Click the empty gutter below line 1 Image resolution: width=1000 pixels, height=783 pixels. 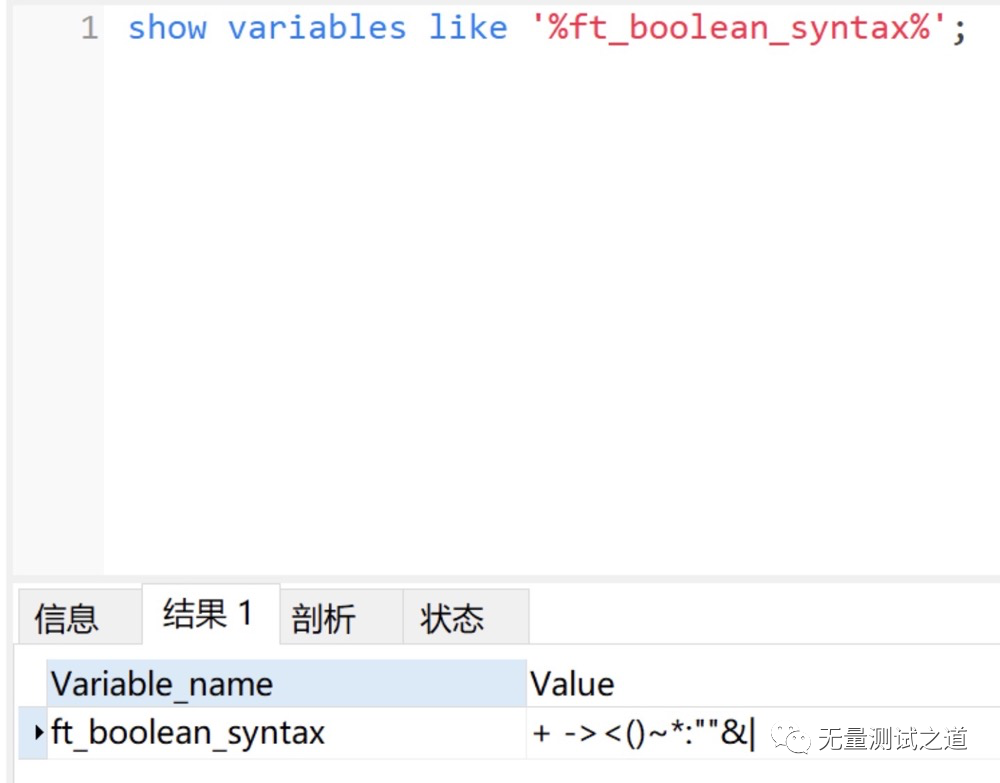[x=58, y=300]
